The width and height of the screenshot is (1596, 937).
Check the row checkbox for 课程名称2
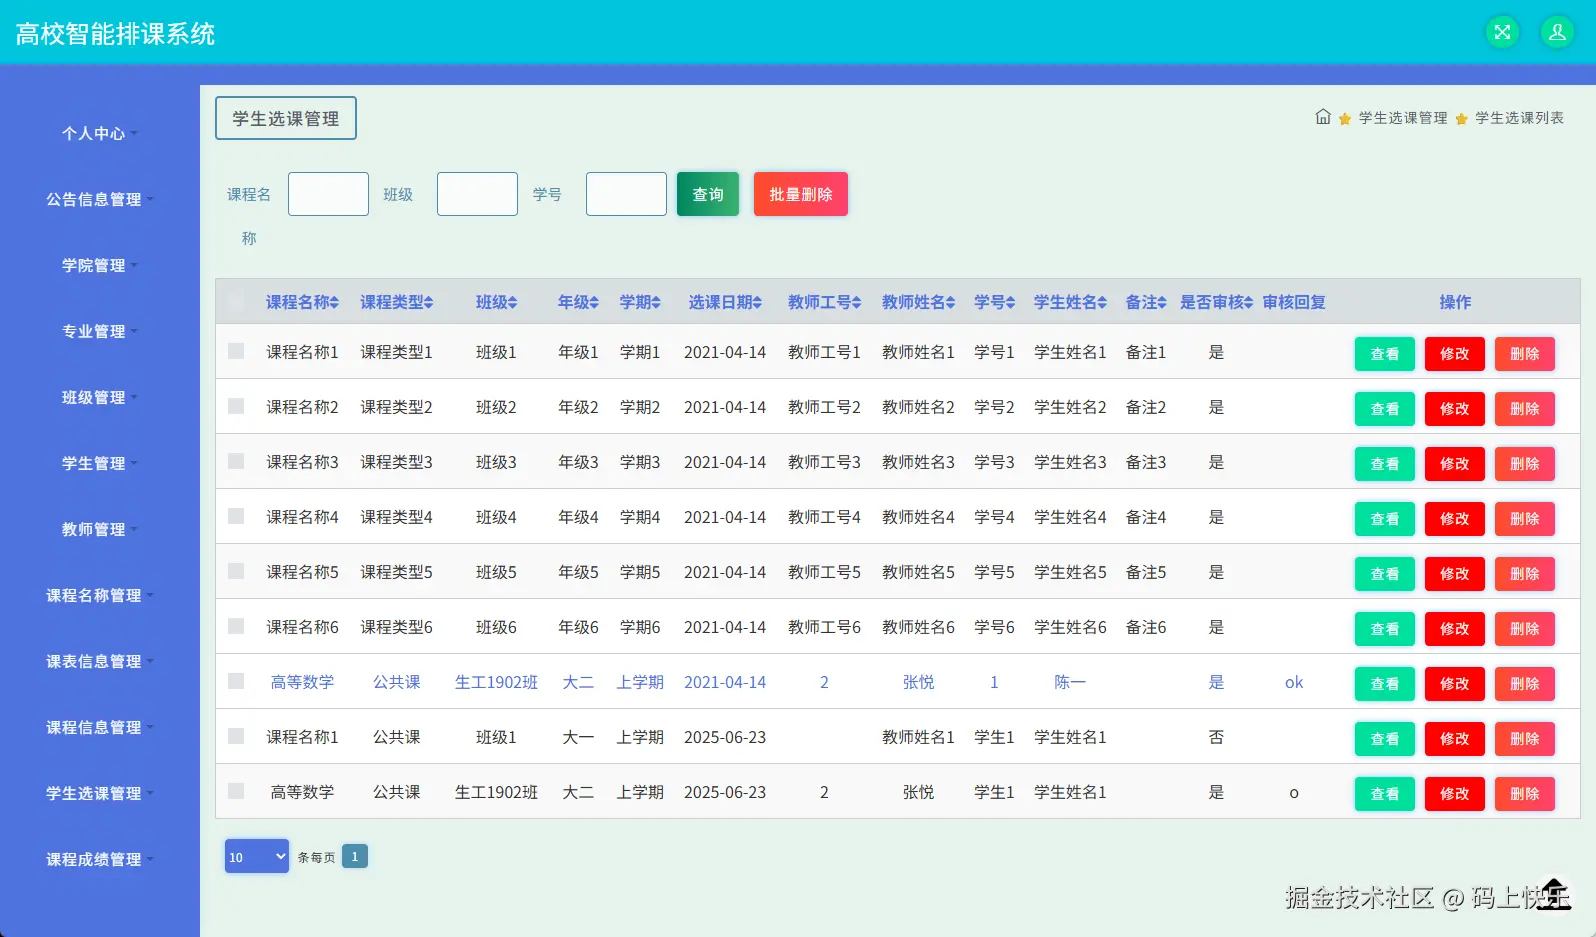click(x=236, y=406)
